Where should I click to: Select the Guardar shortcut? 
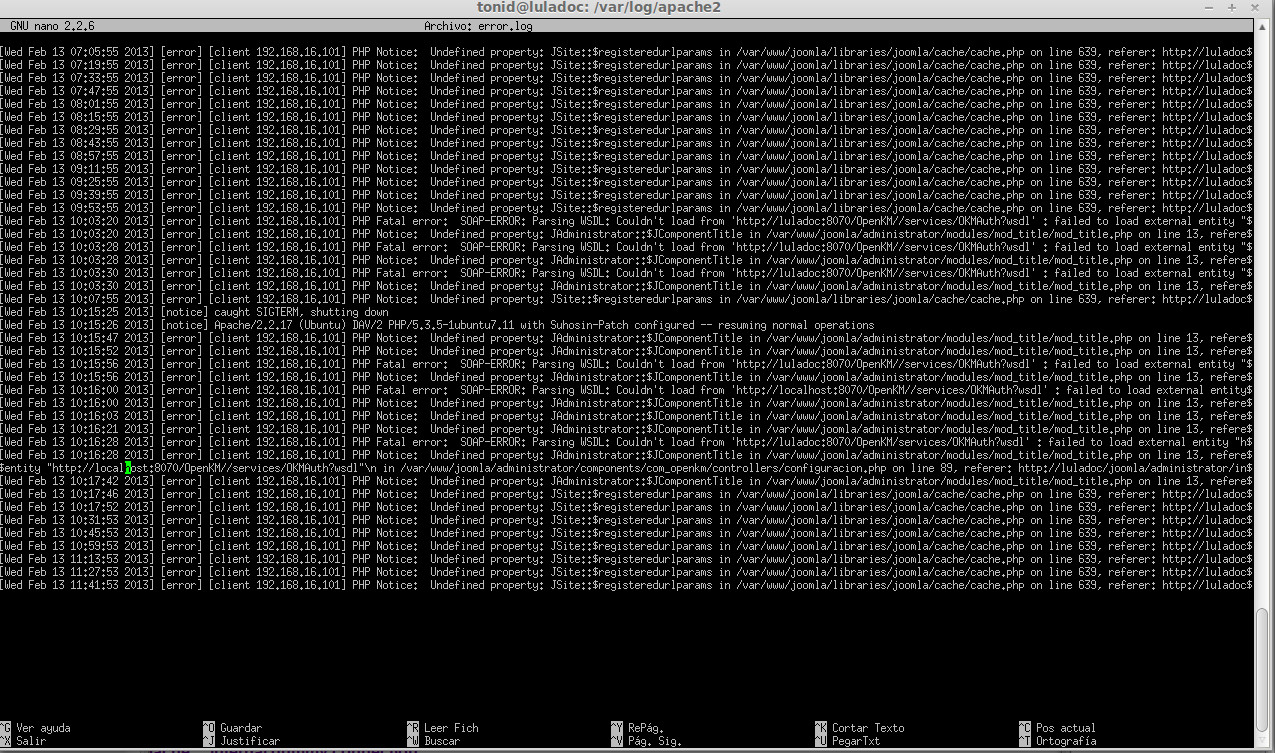point(240,728)
